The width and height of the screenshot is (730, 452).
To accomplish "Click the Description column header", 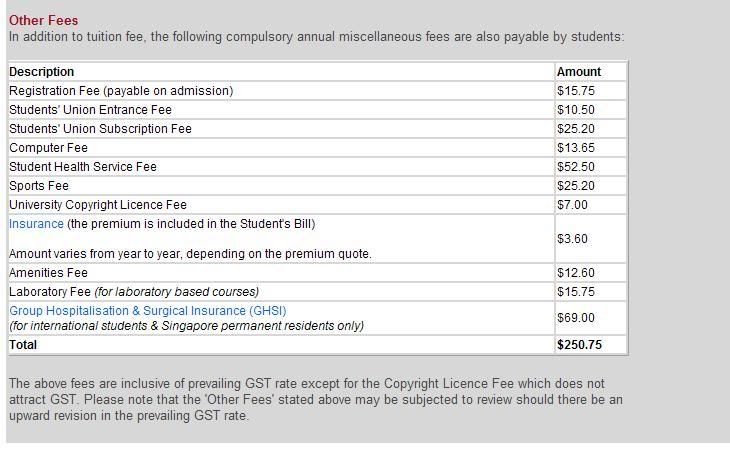I will 42,72.
